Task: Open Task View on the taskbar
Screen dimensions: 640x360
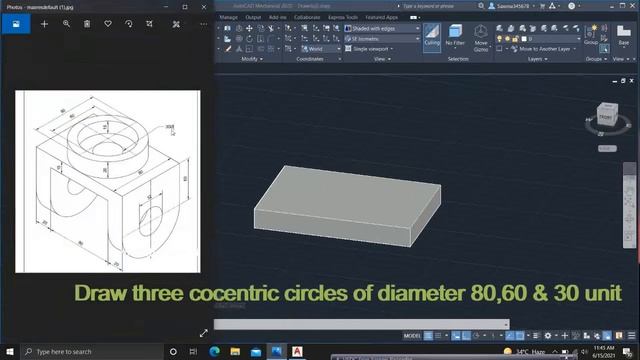Action: (x=193, y=351)
